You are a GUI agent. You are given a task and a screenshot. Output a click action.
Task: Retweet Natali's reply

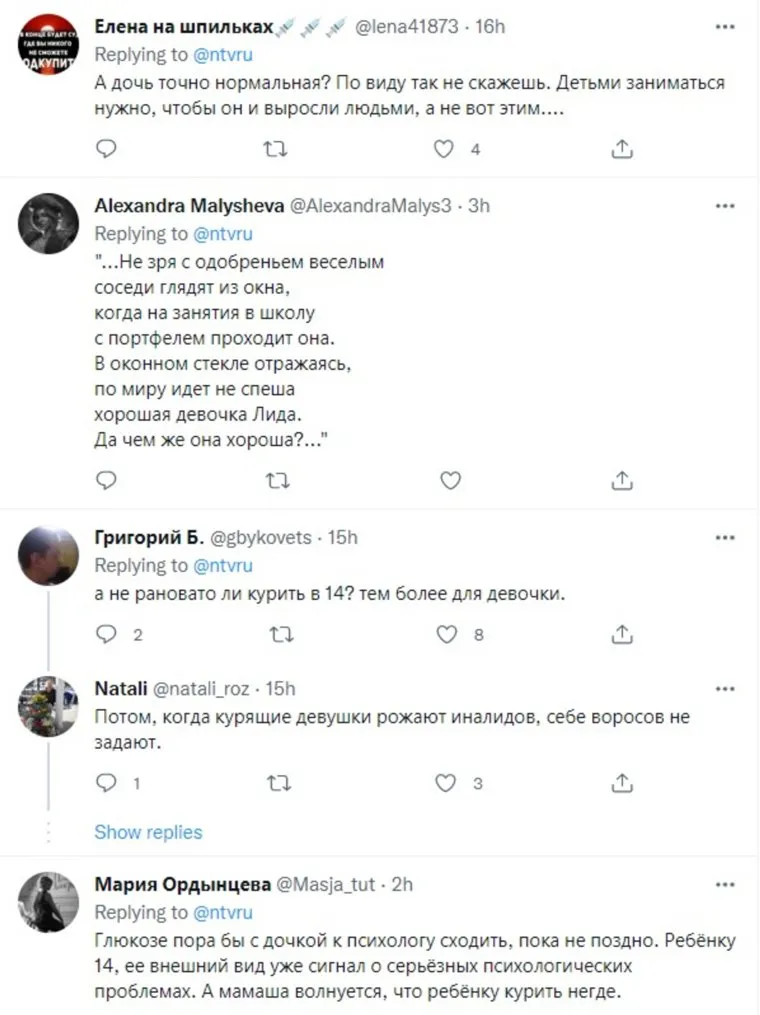(276, 783)
